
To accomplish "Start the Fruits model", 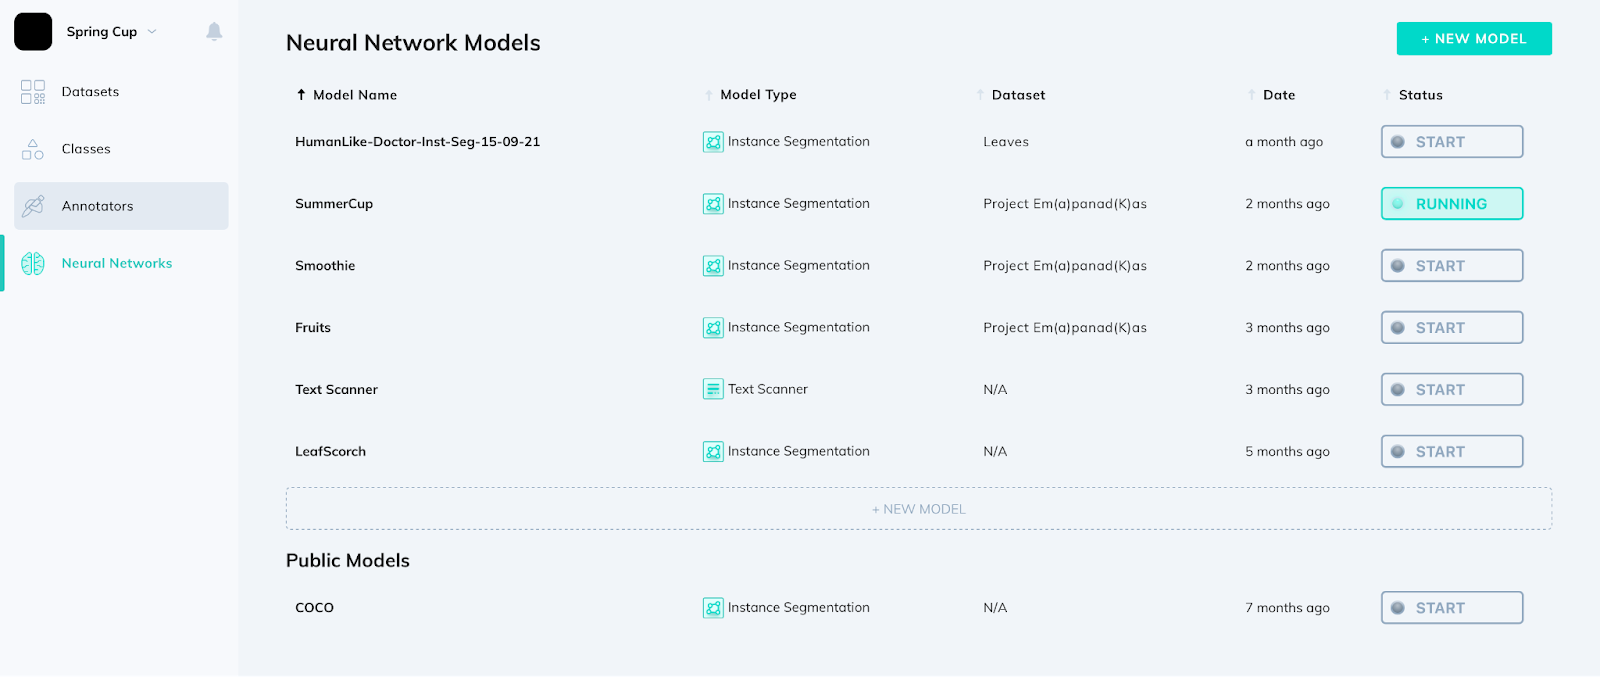I will pyautogui.click(x=1451, y=327).
